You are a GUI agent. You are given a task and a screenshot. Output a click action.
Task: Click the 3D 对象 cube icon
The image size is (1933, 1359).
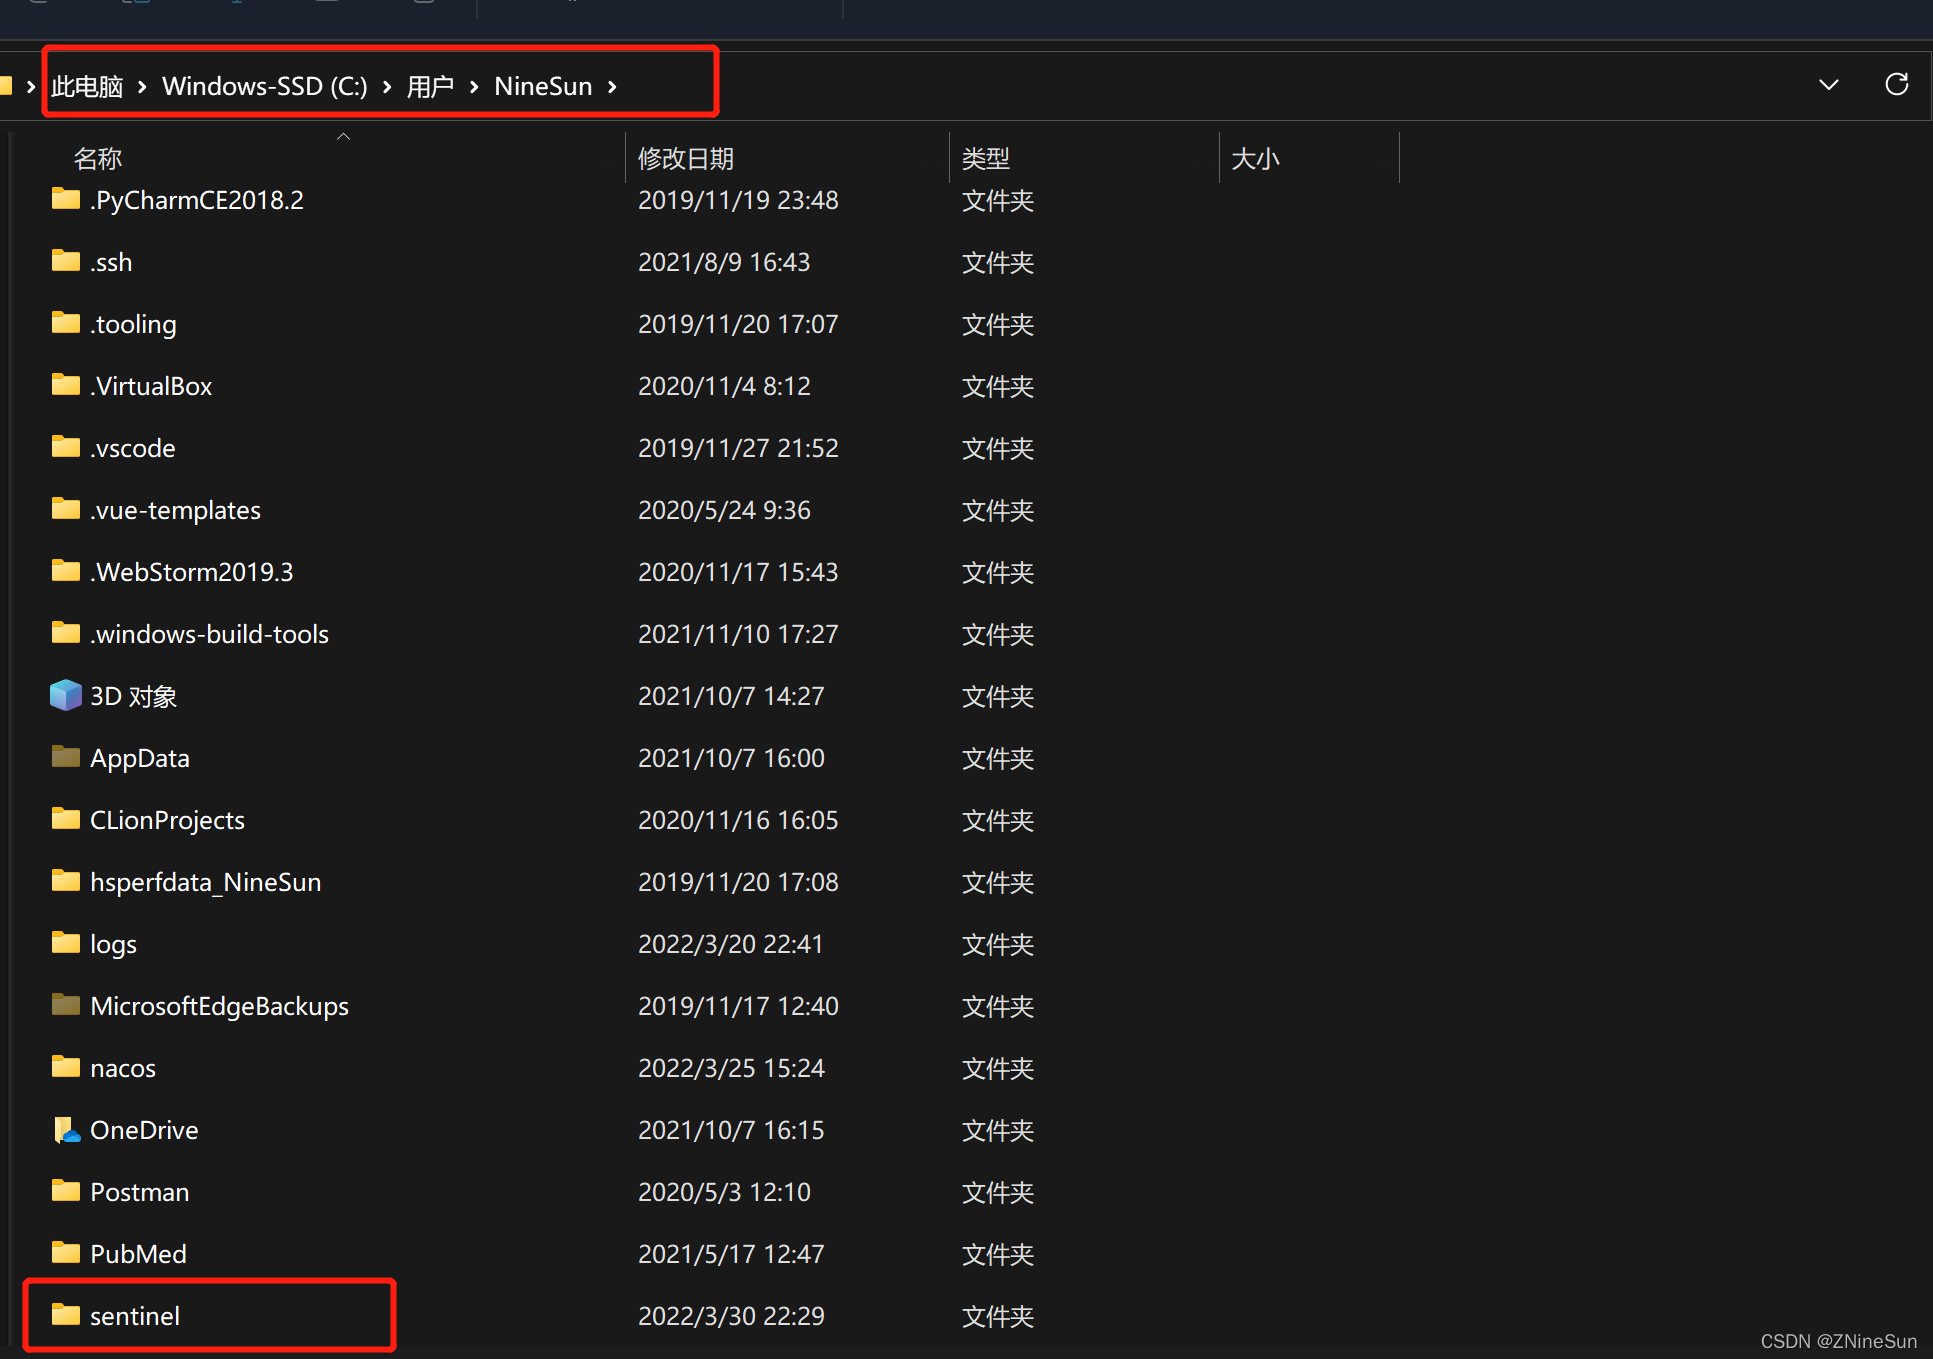[x=66, y=695]
